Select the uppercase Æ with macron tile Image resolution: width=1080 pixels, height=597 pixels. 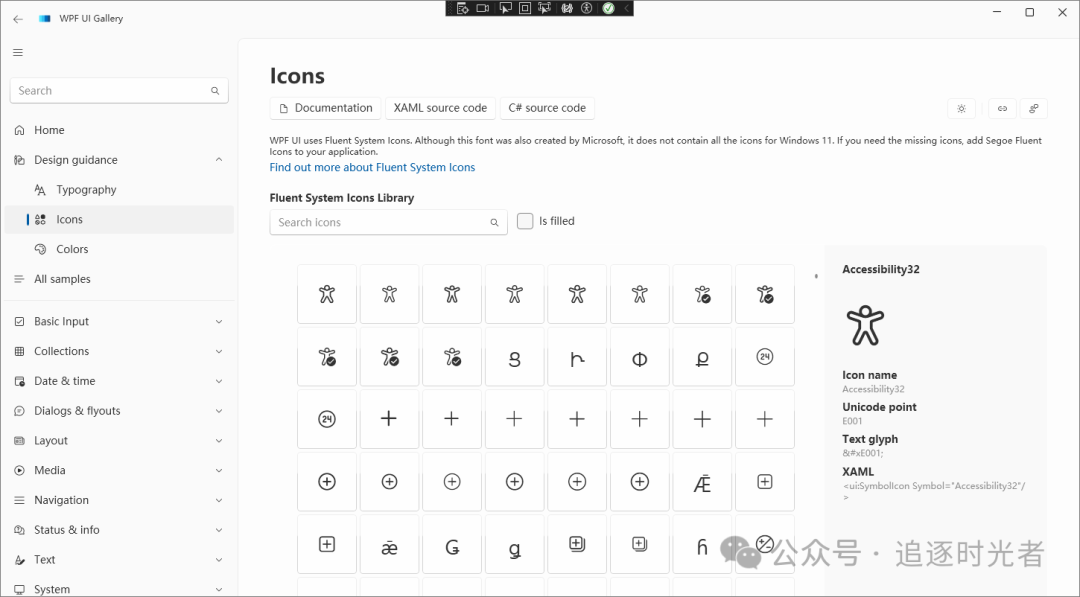pyautogui.click(x=702, y=482)
